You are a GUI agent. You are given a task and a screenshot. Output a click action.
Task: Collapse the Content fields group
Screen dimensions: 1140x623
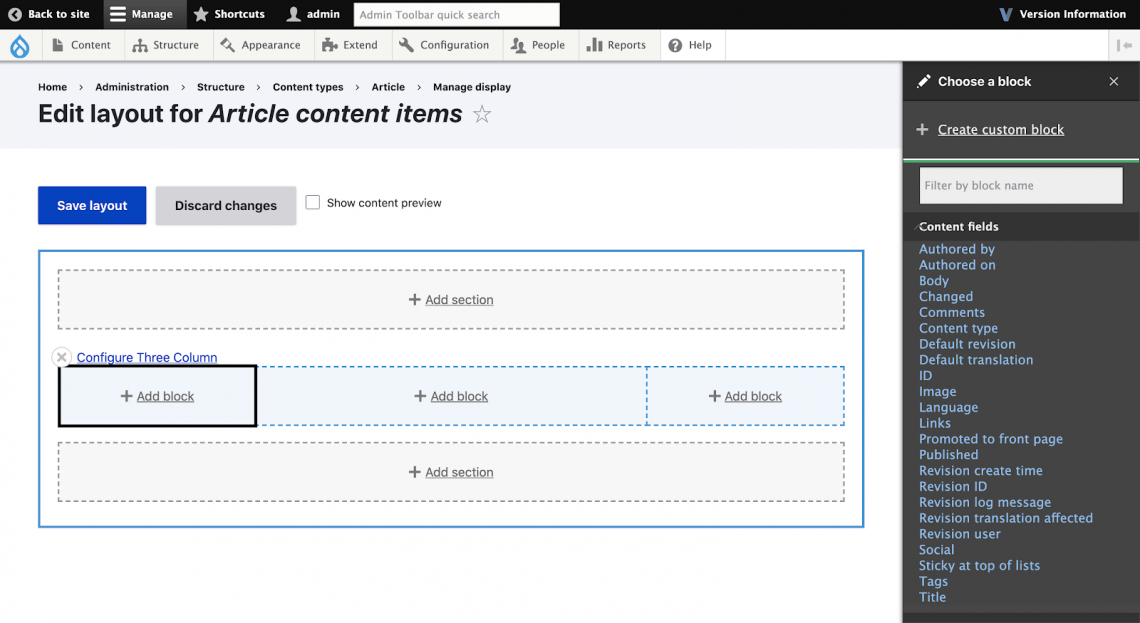click(x=959, y=227)
